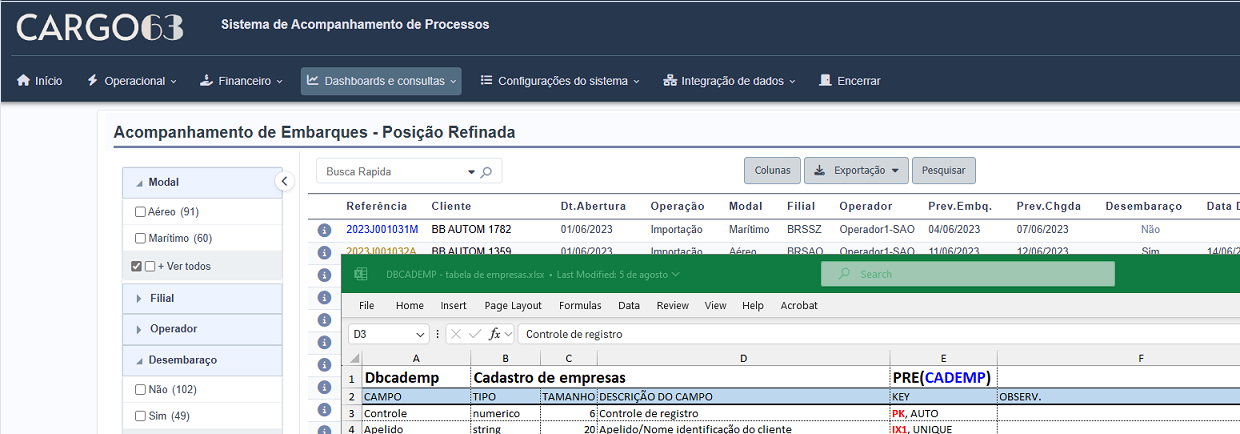Open the Excel Name Box dropdown
The image size is (1240, 434).
(x=420, y=334)
